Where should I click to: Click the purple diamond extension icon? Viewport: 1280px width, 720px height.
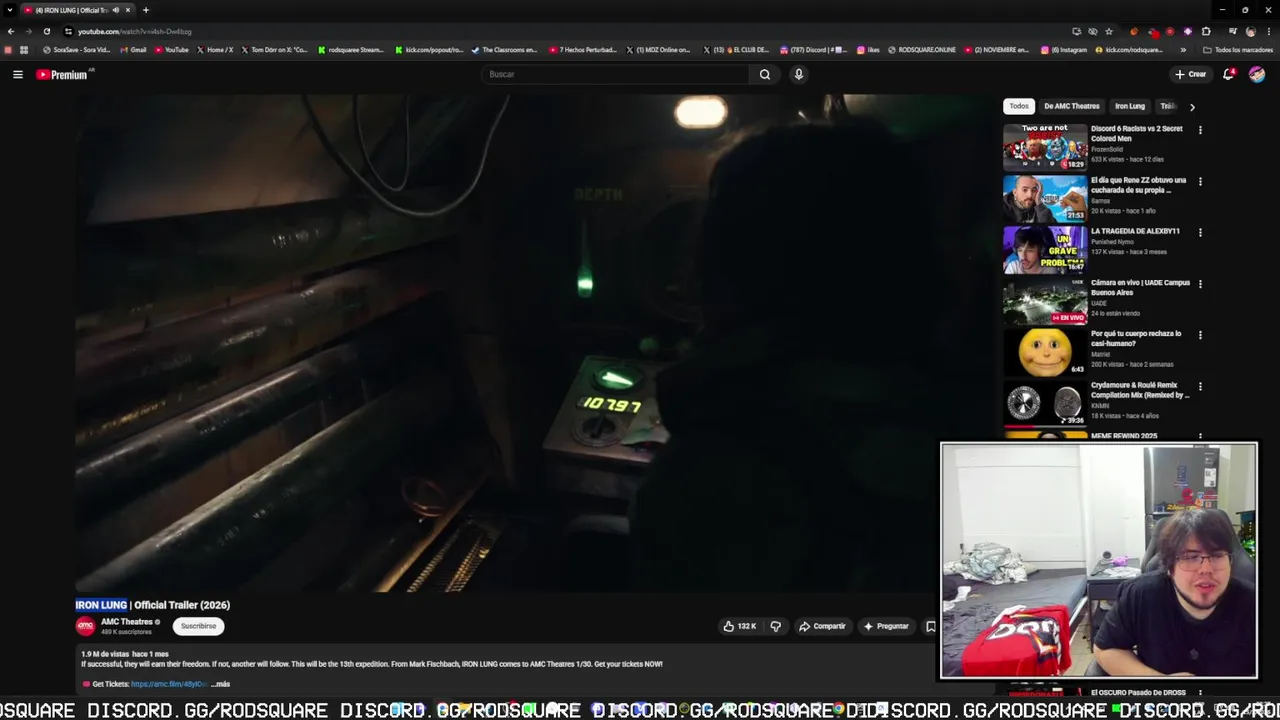click(x=1188, y=31)
